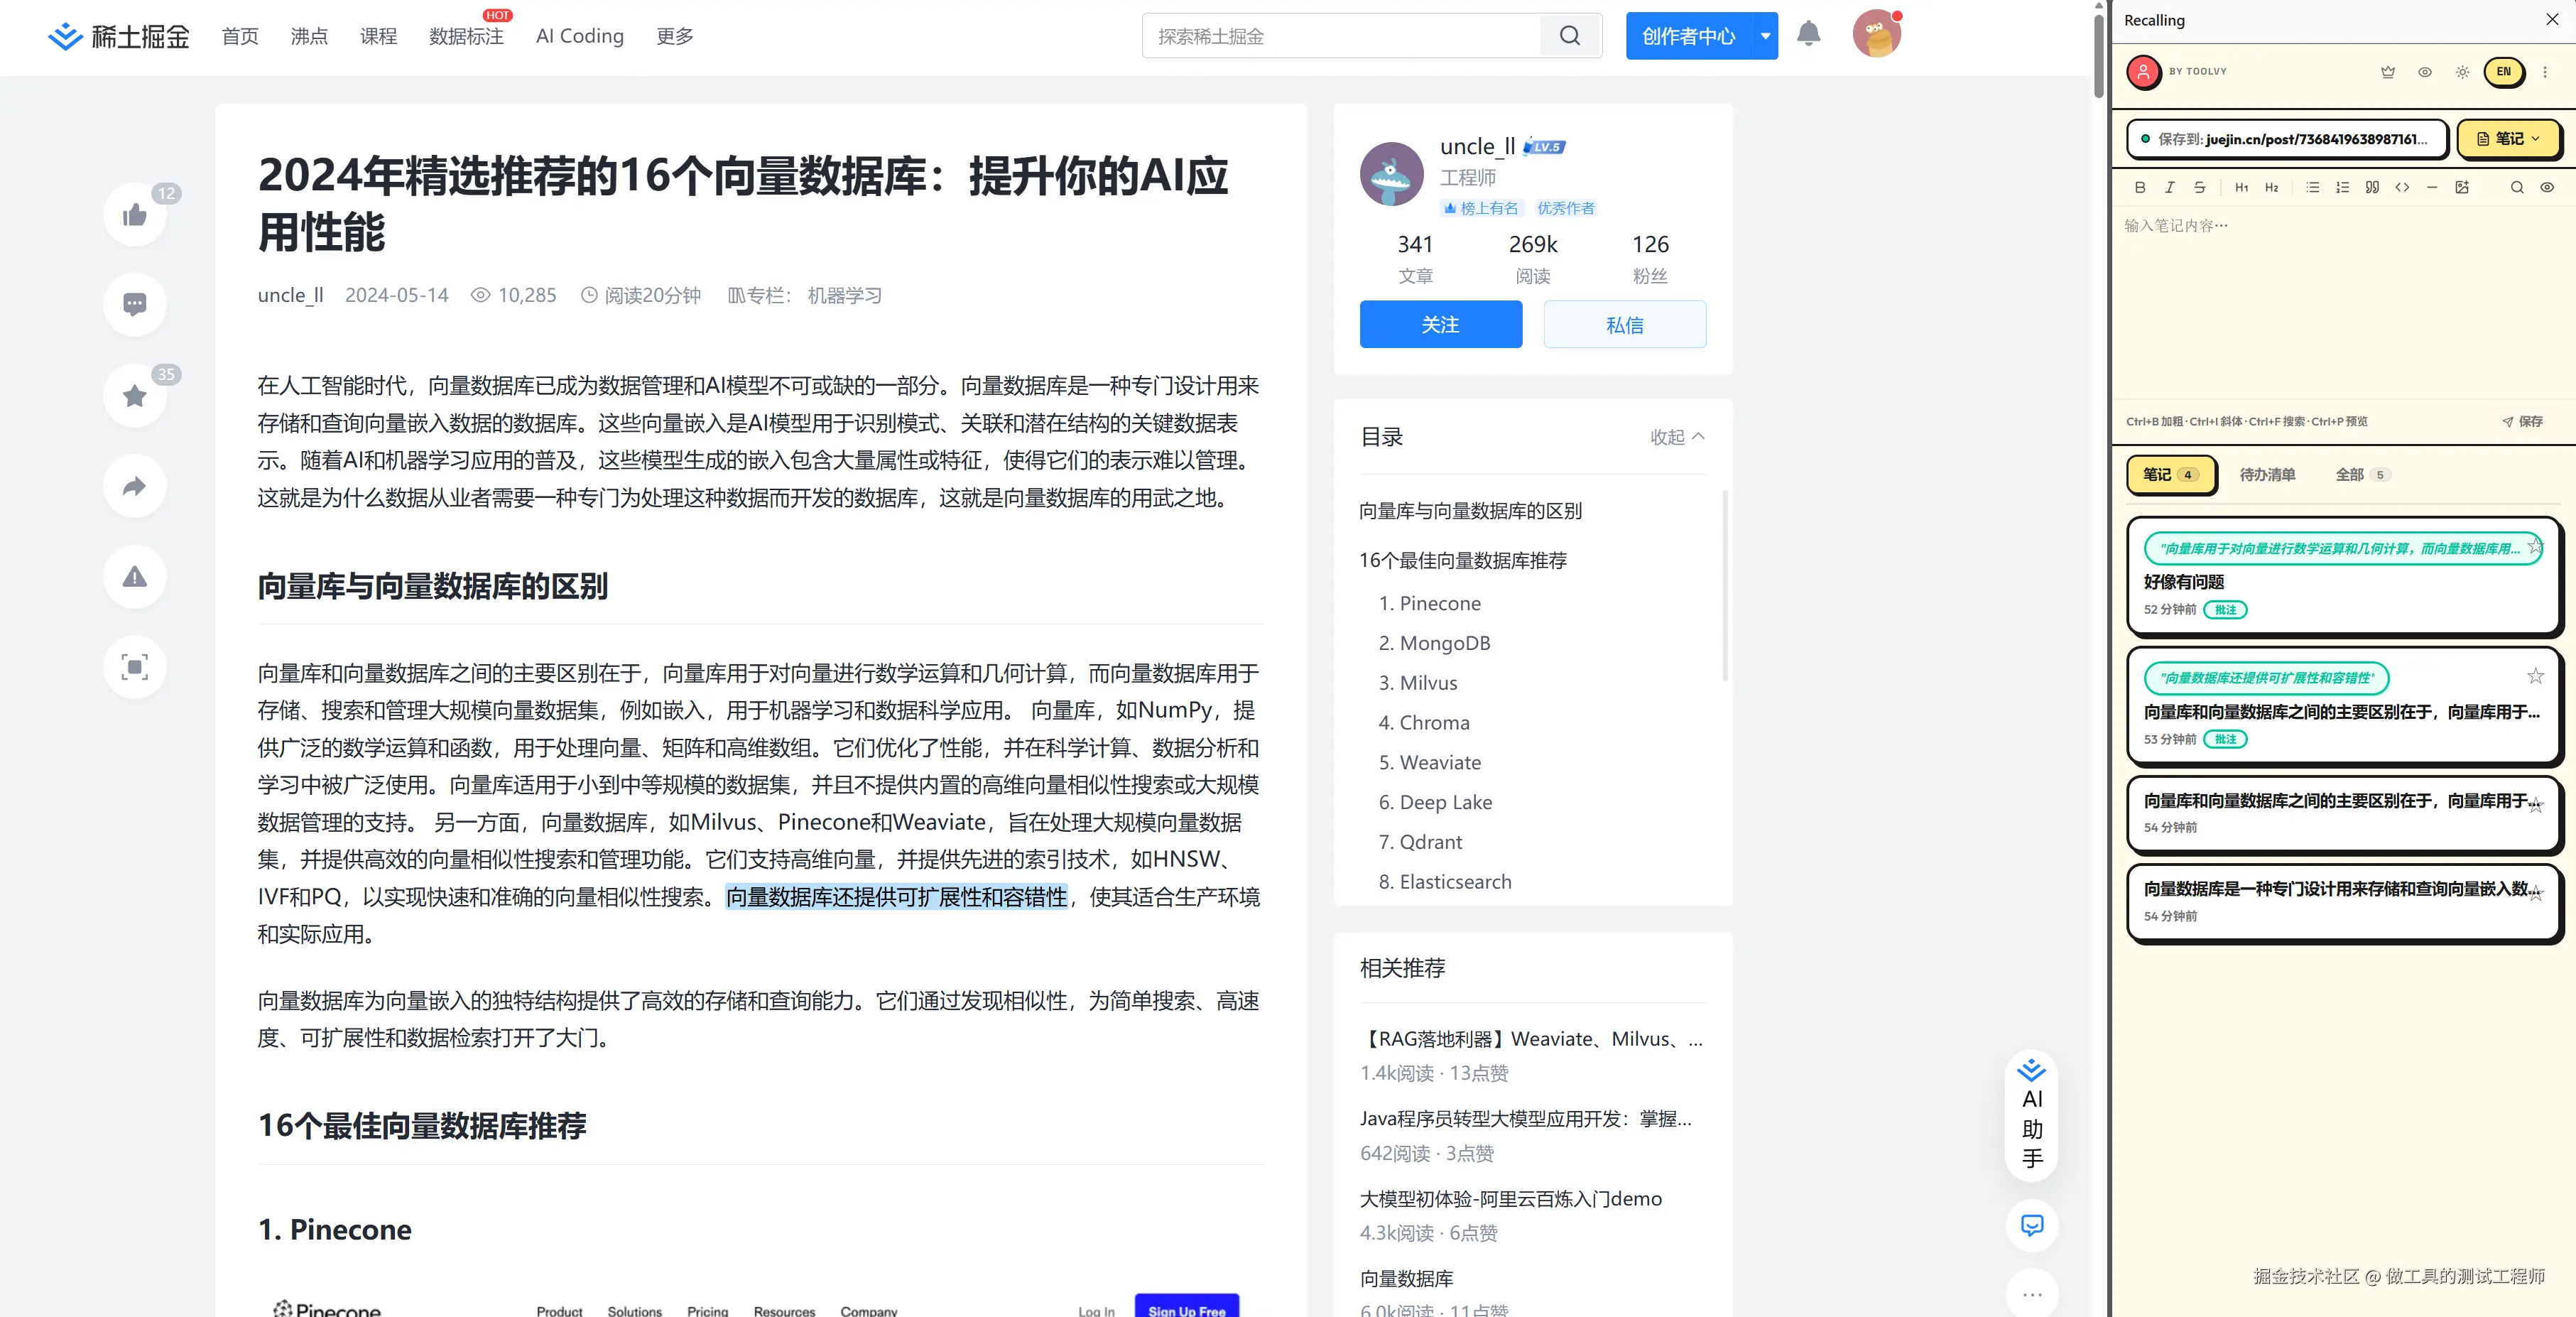The image size is (2576, 1317).
Task: Switch to 待办清单 tab
Action: tap(2267, 475)
